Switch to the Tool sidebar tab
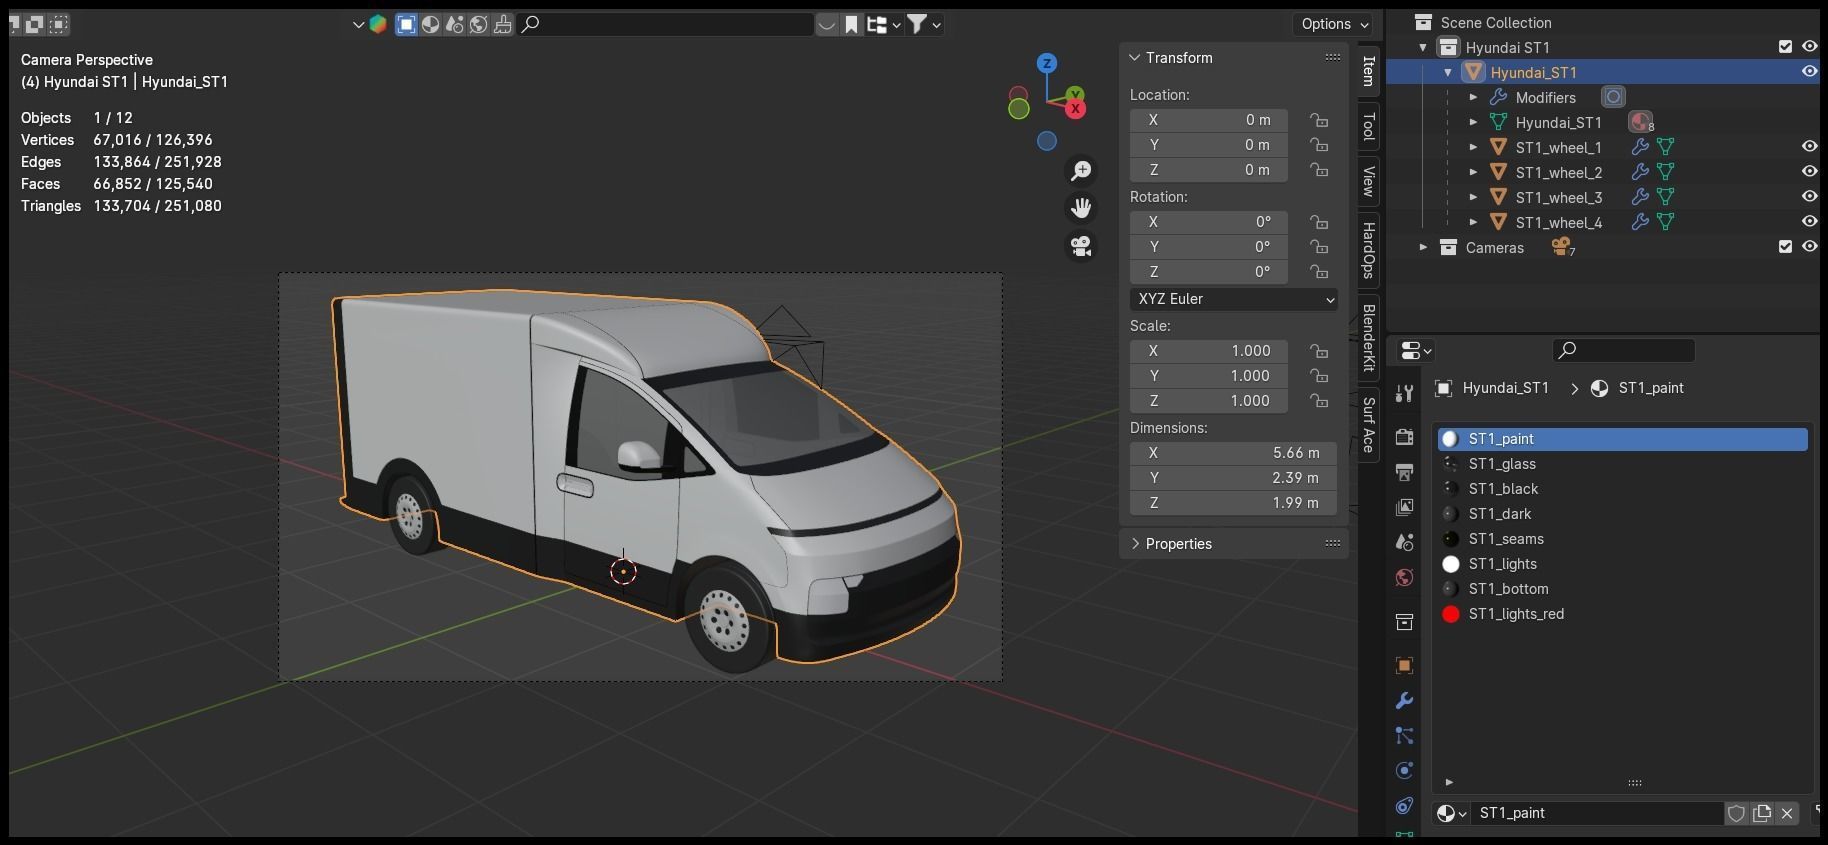 tap(1368, 126)
